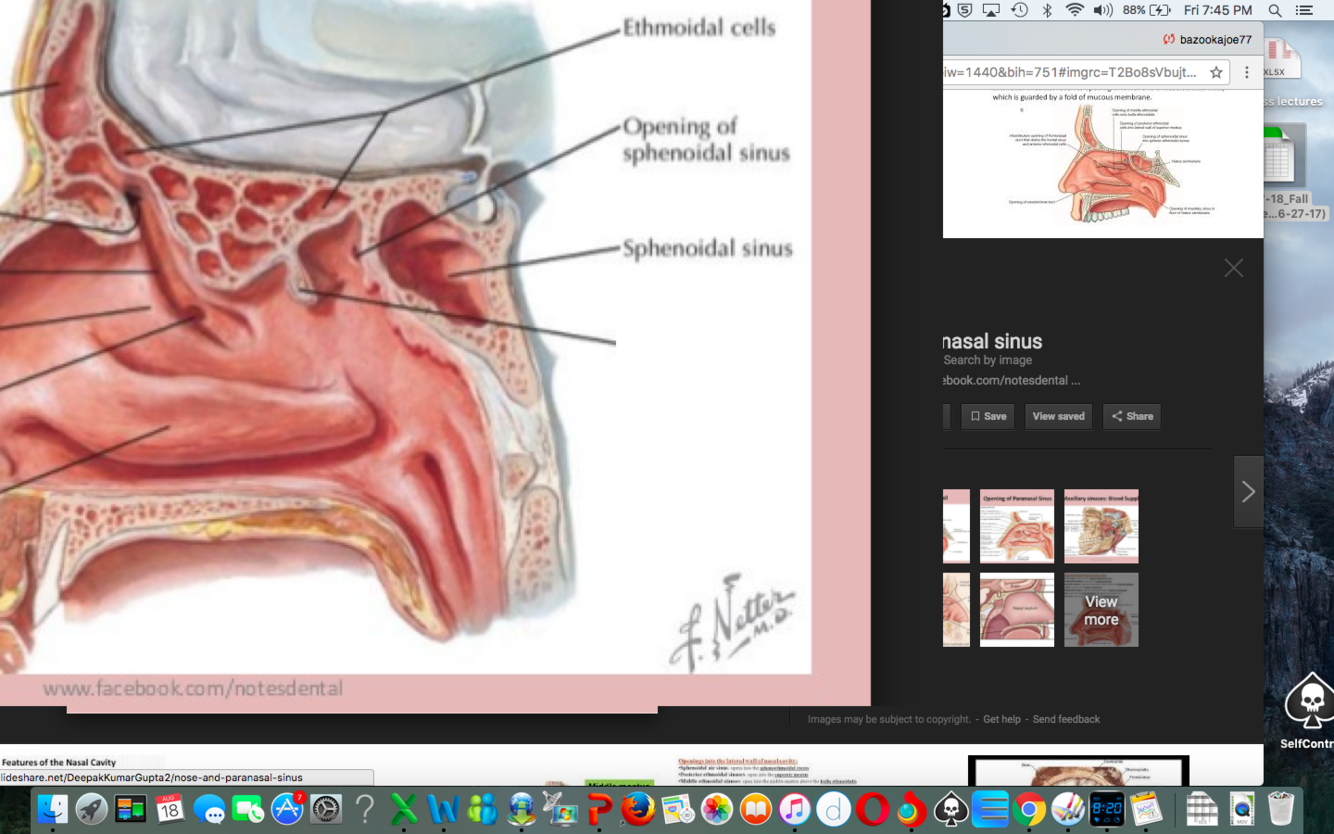Click the Ethmoidal cells label
Viewport: 1334px width, 834px height.
pos(699,27)
